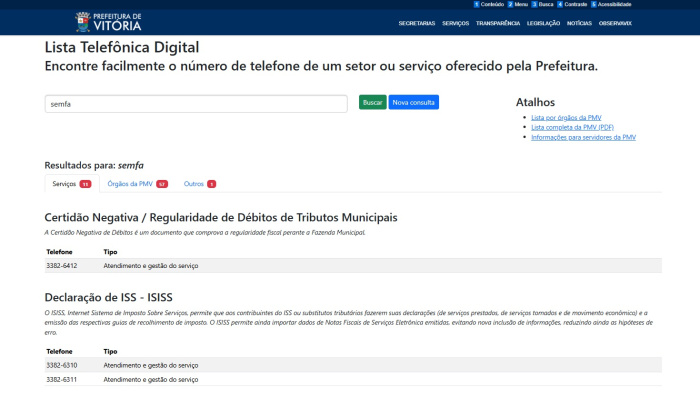Click the Nova consulta button
Screen dimensions: 700x397
(413, 102)
